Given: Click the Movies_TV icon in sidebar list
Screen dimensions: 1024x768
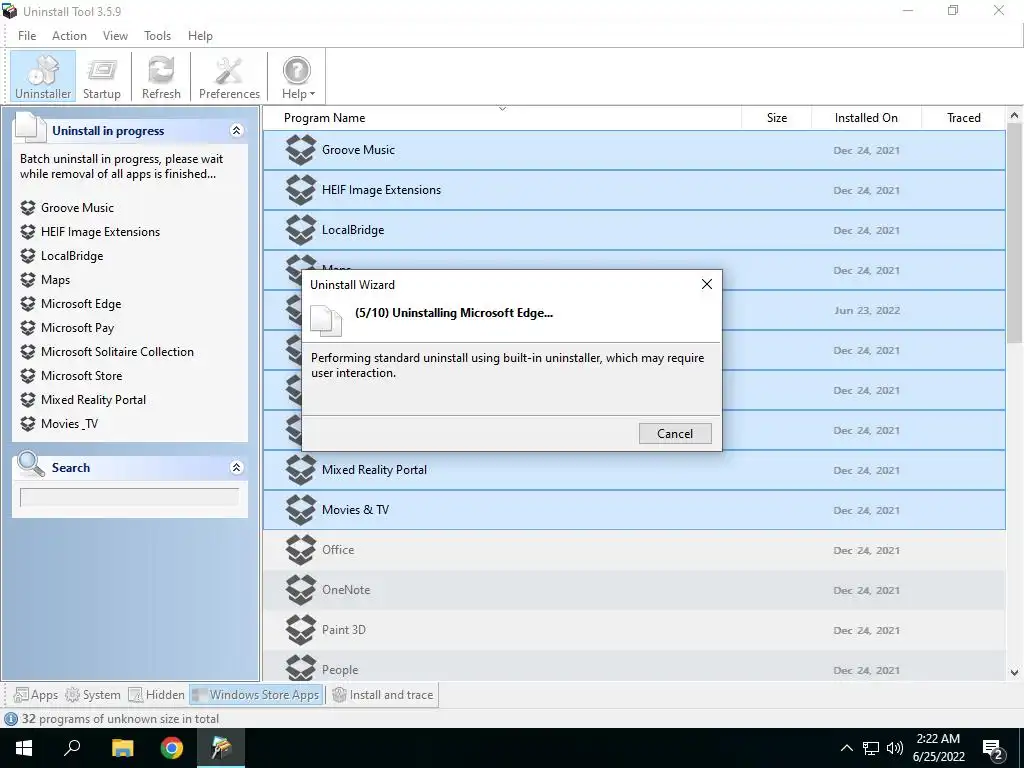Looking at the screenshot, I should [x=27, y=424].
